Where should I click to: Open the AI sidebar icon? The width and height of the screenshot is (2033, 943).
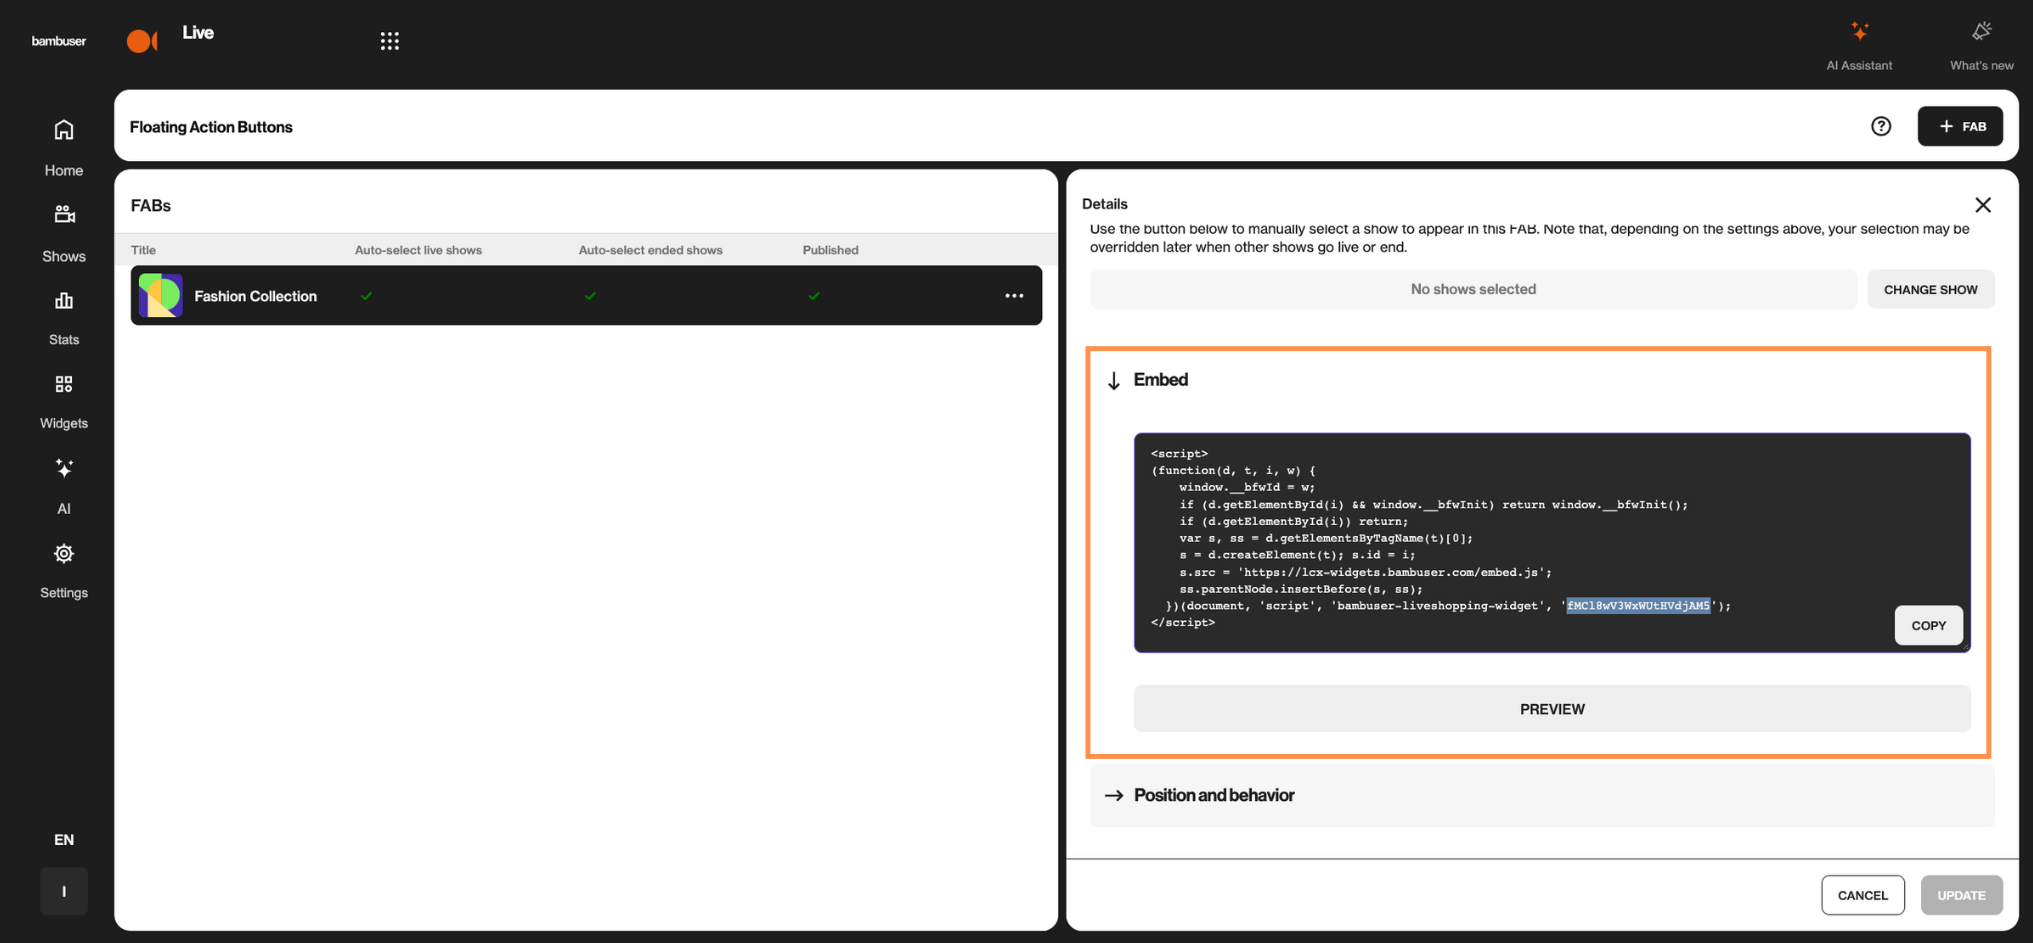point(64,468)
